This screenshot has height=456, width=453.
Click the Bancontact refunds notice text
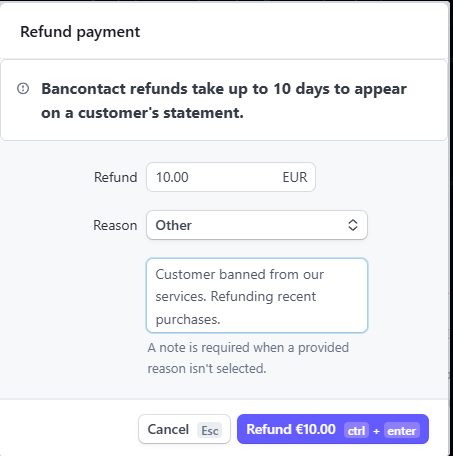pos(224,101)
